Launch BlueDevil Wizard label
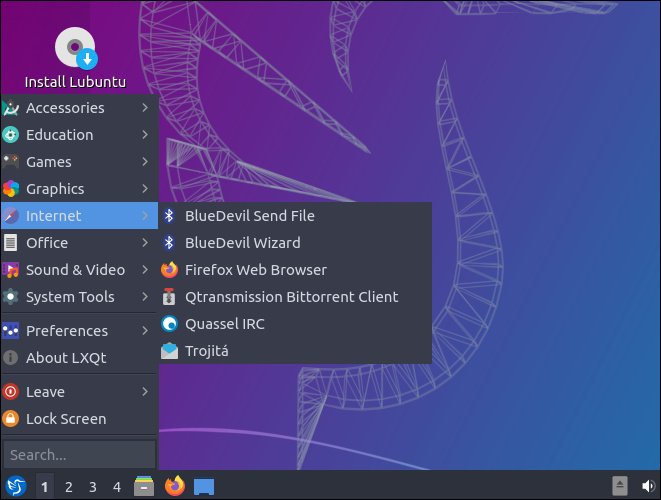 [x=243, y=243]
